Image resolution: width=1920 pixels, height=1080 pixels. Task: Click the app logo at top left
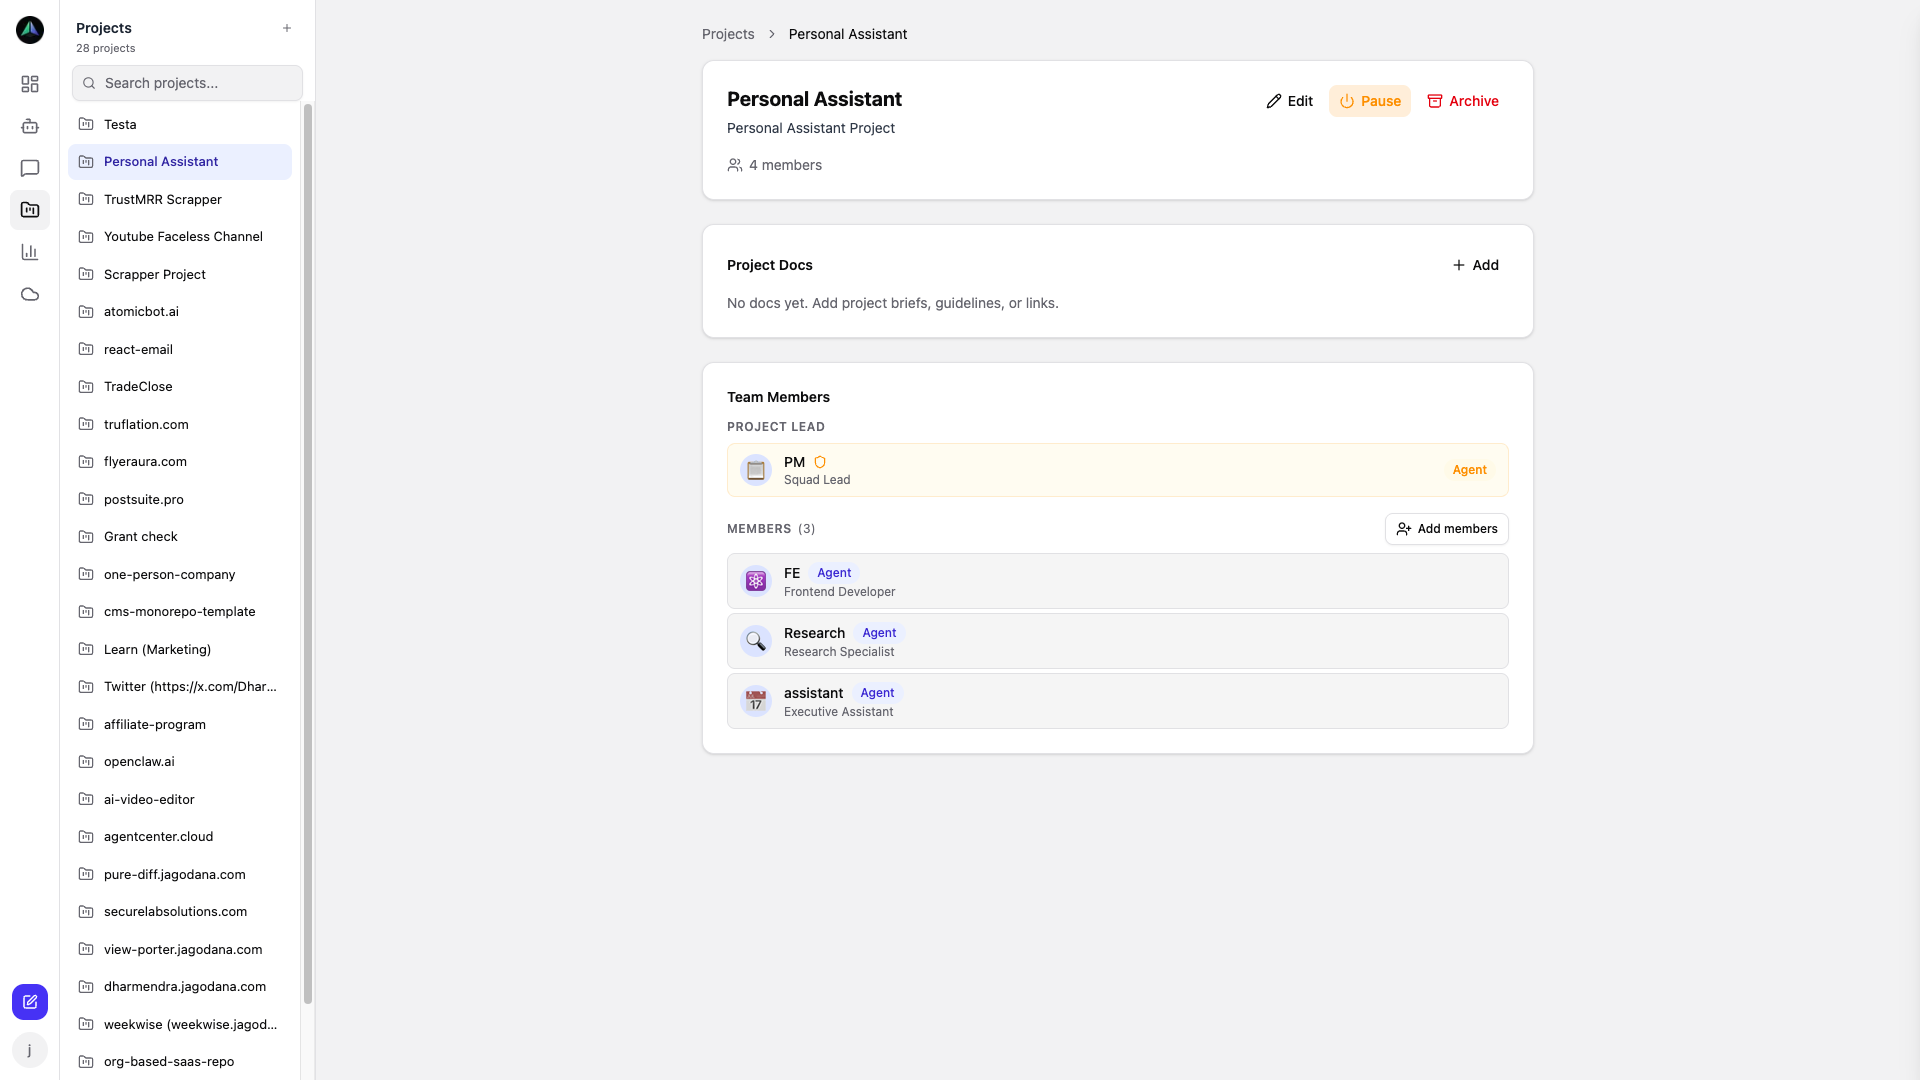click(30, 30)
